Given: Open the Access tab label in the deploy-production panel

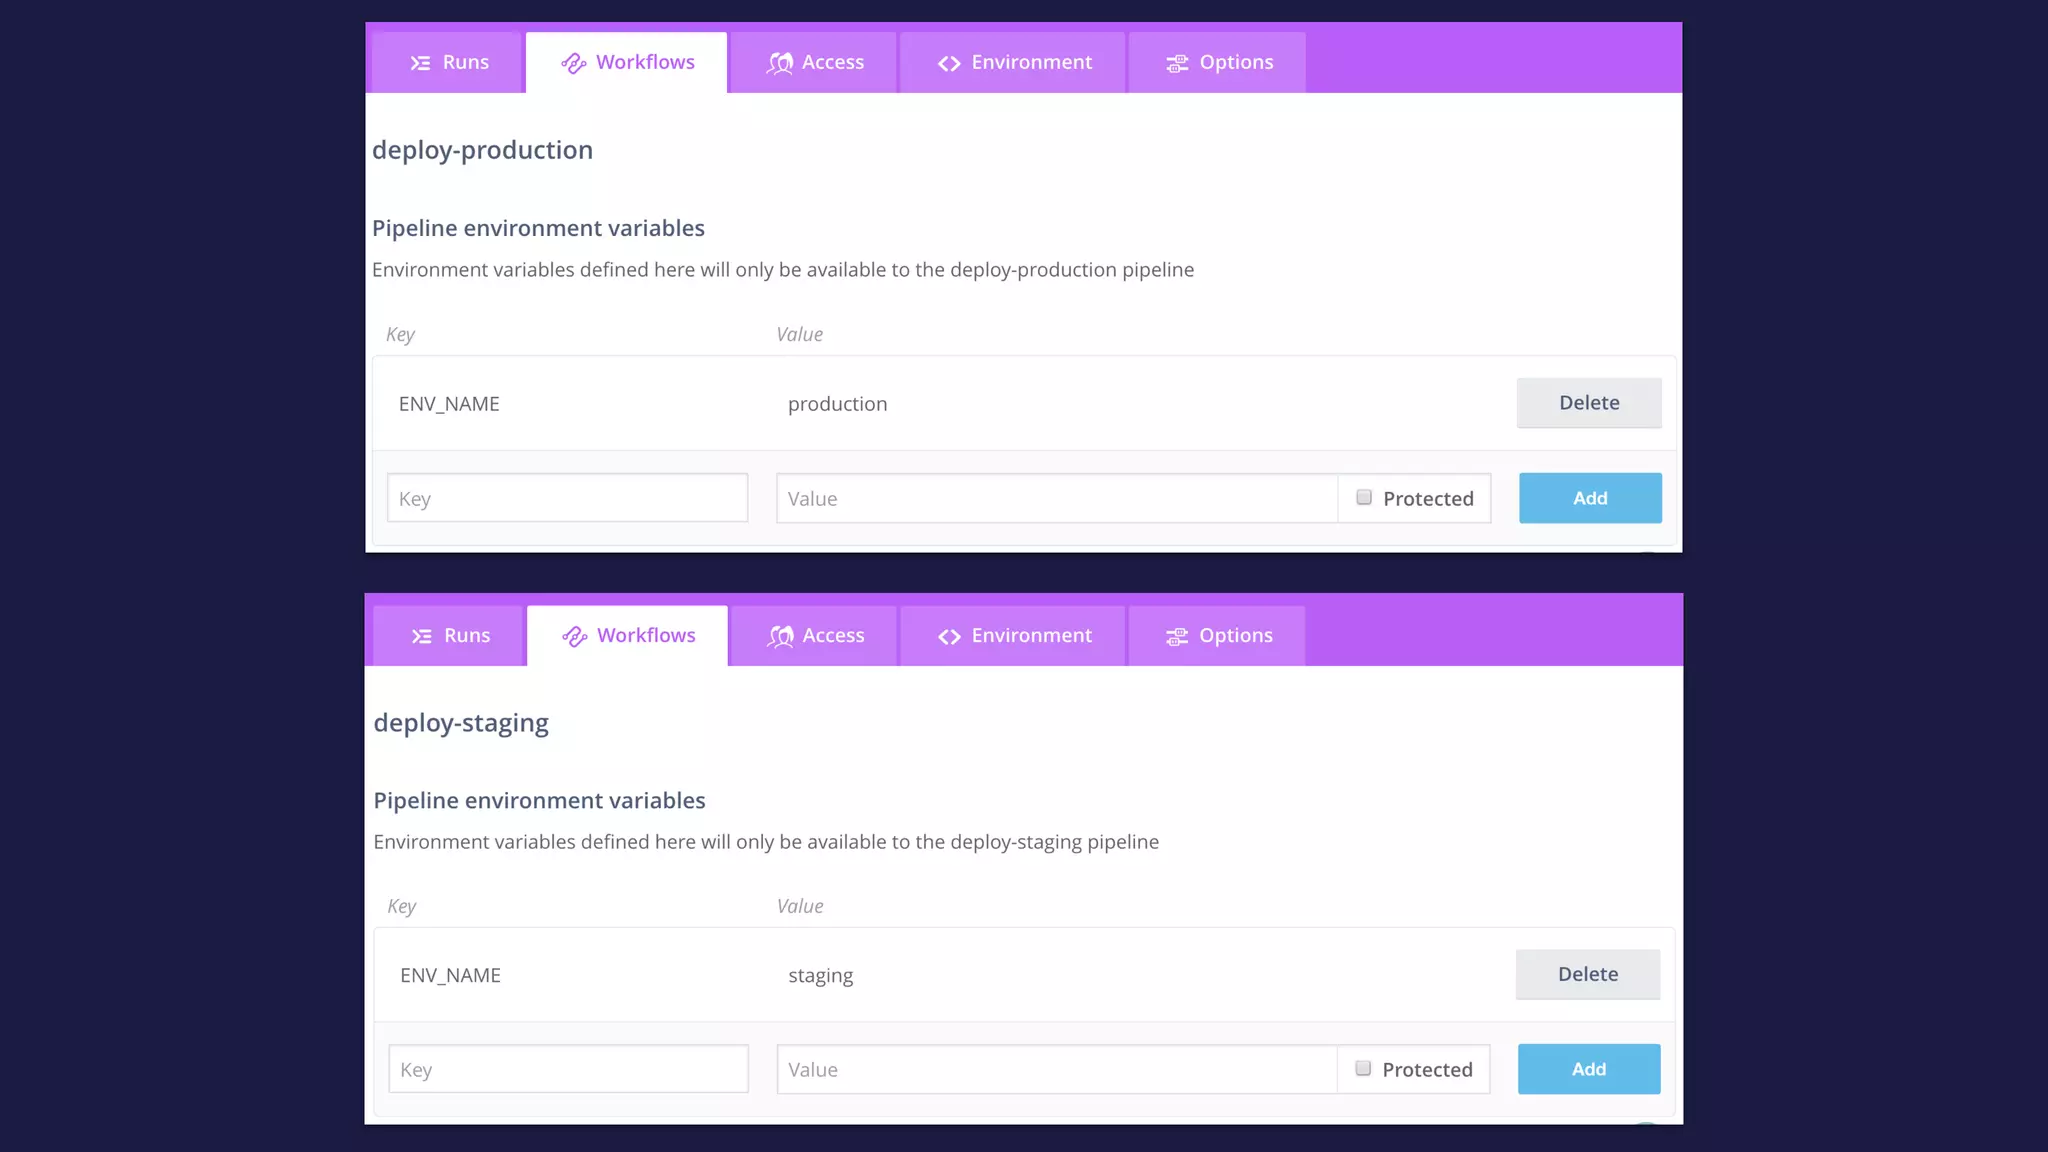Looking at the screenshot, I should coord(832,62).
